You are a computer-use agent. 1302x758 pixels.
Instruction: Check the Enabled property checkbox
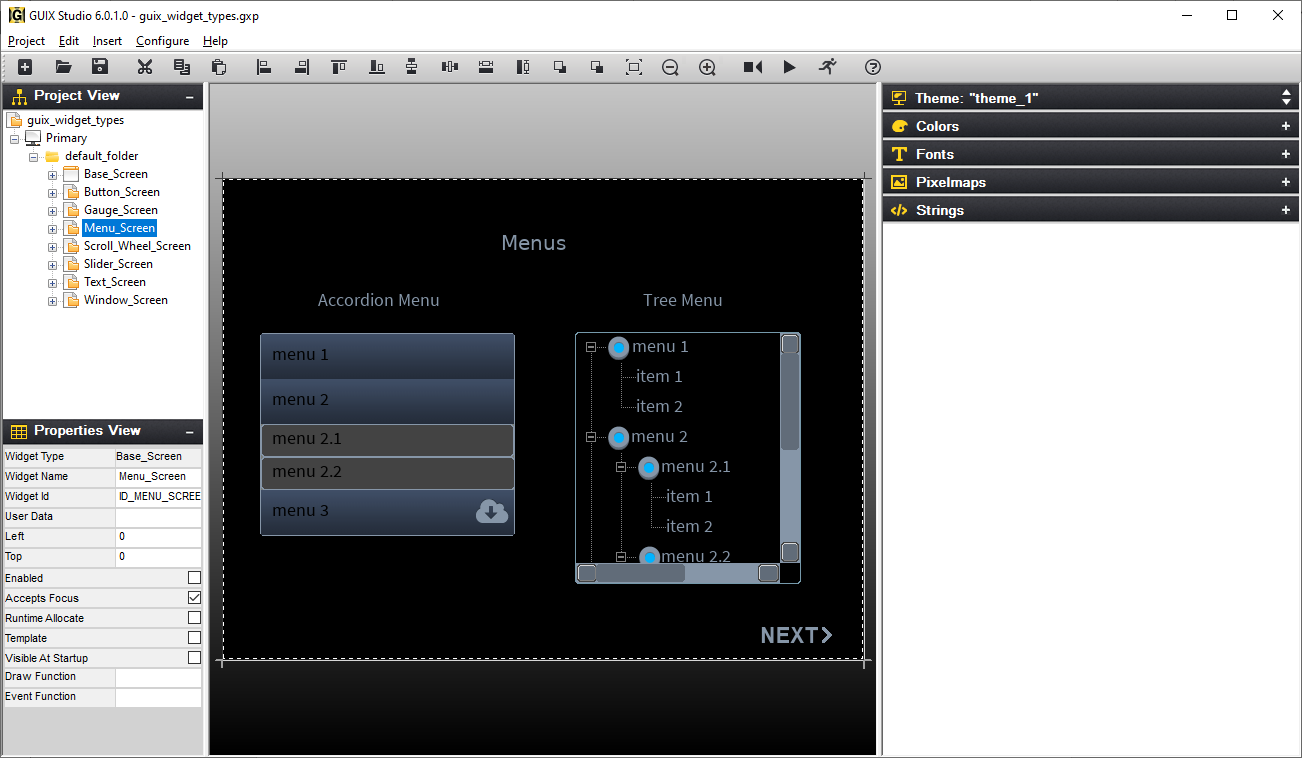tap(194, 577)
